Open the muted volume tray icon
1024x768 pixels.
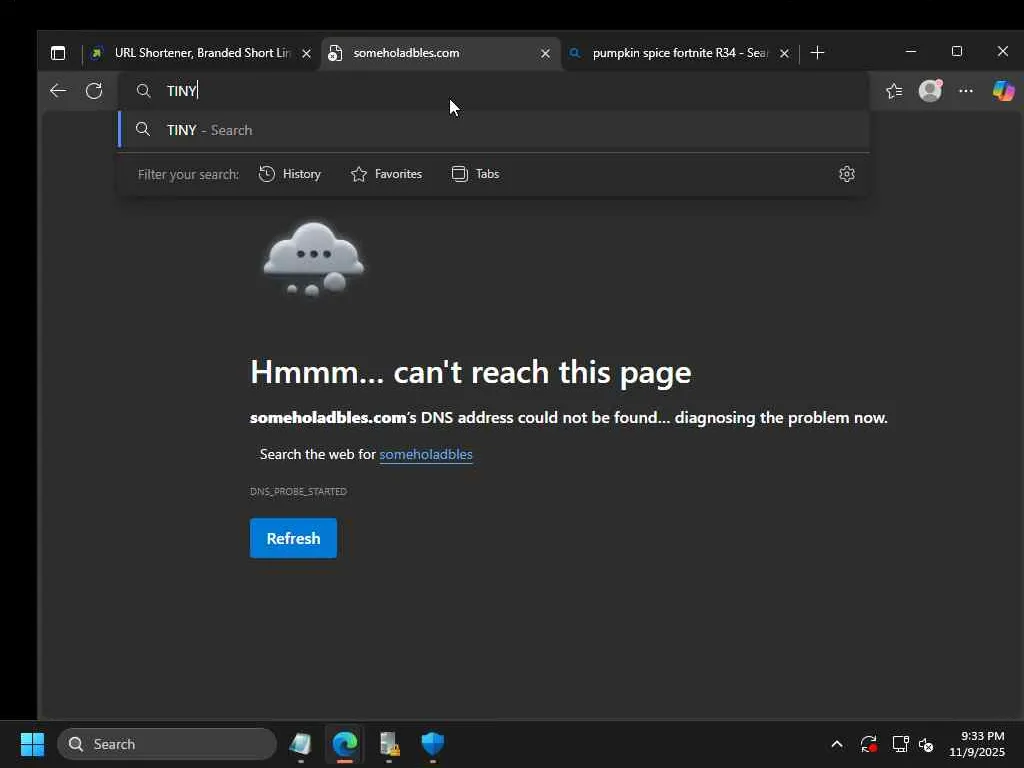tap(926, 744)
